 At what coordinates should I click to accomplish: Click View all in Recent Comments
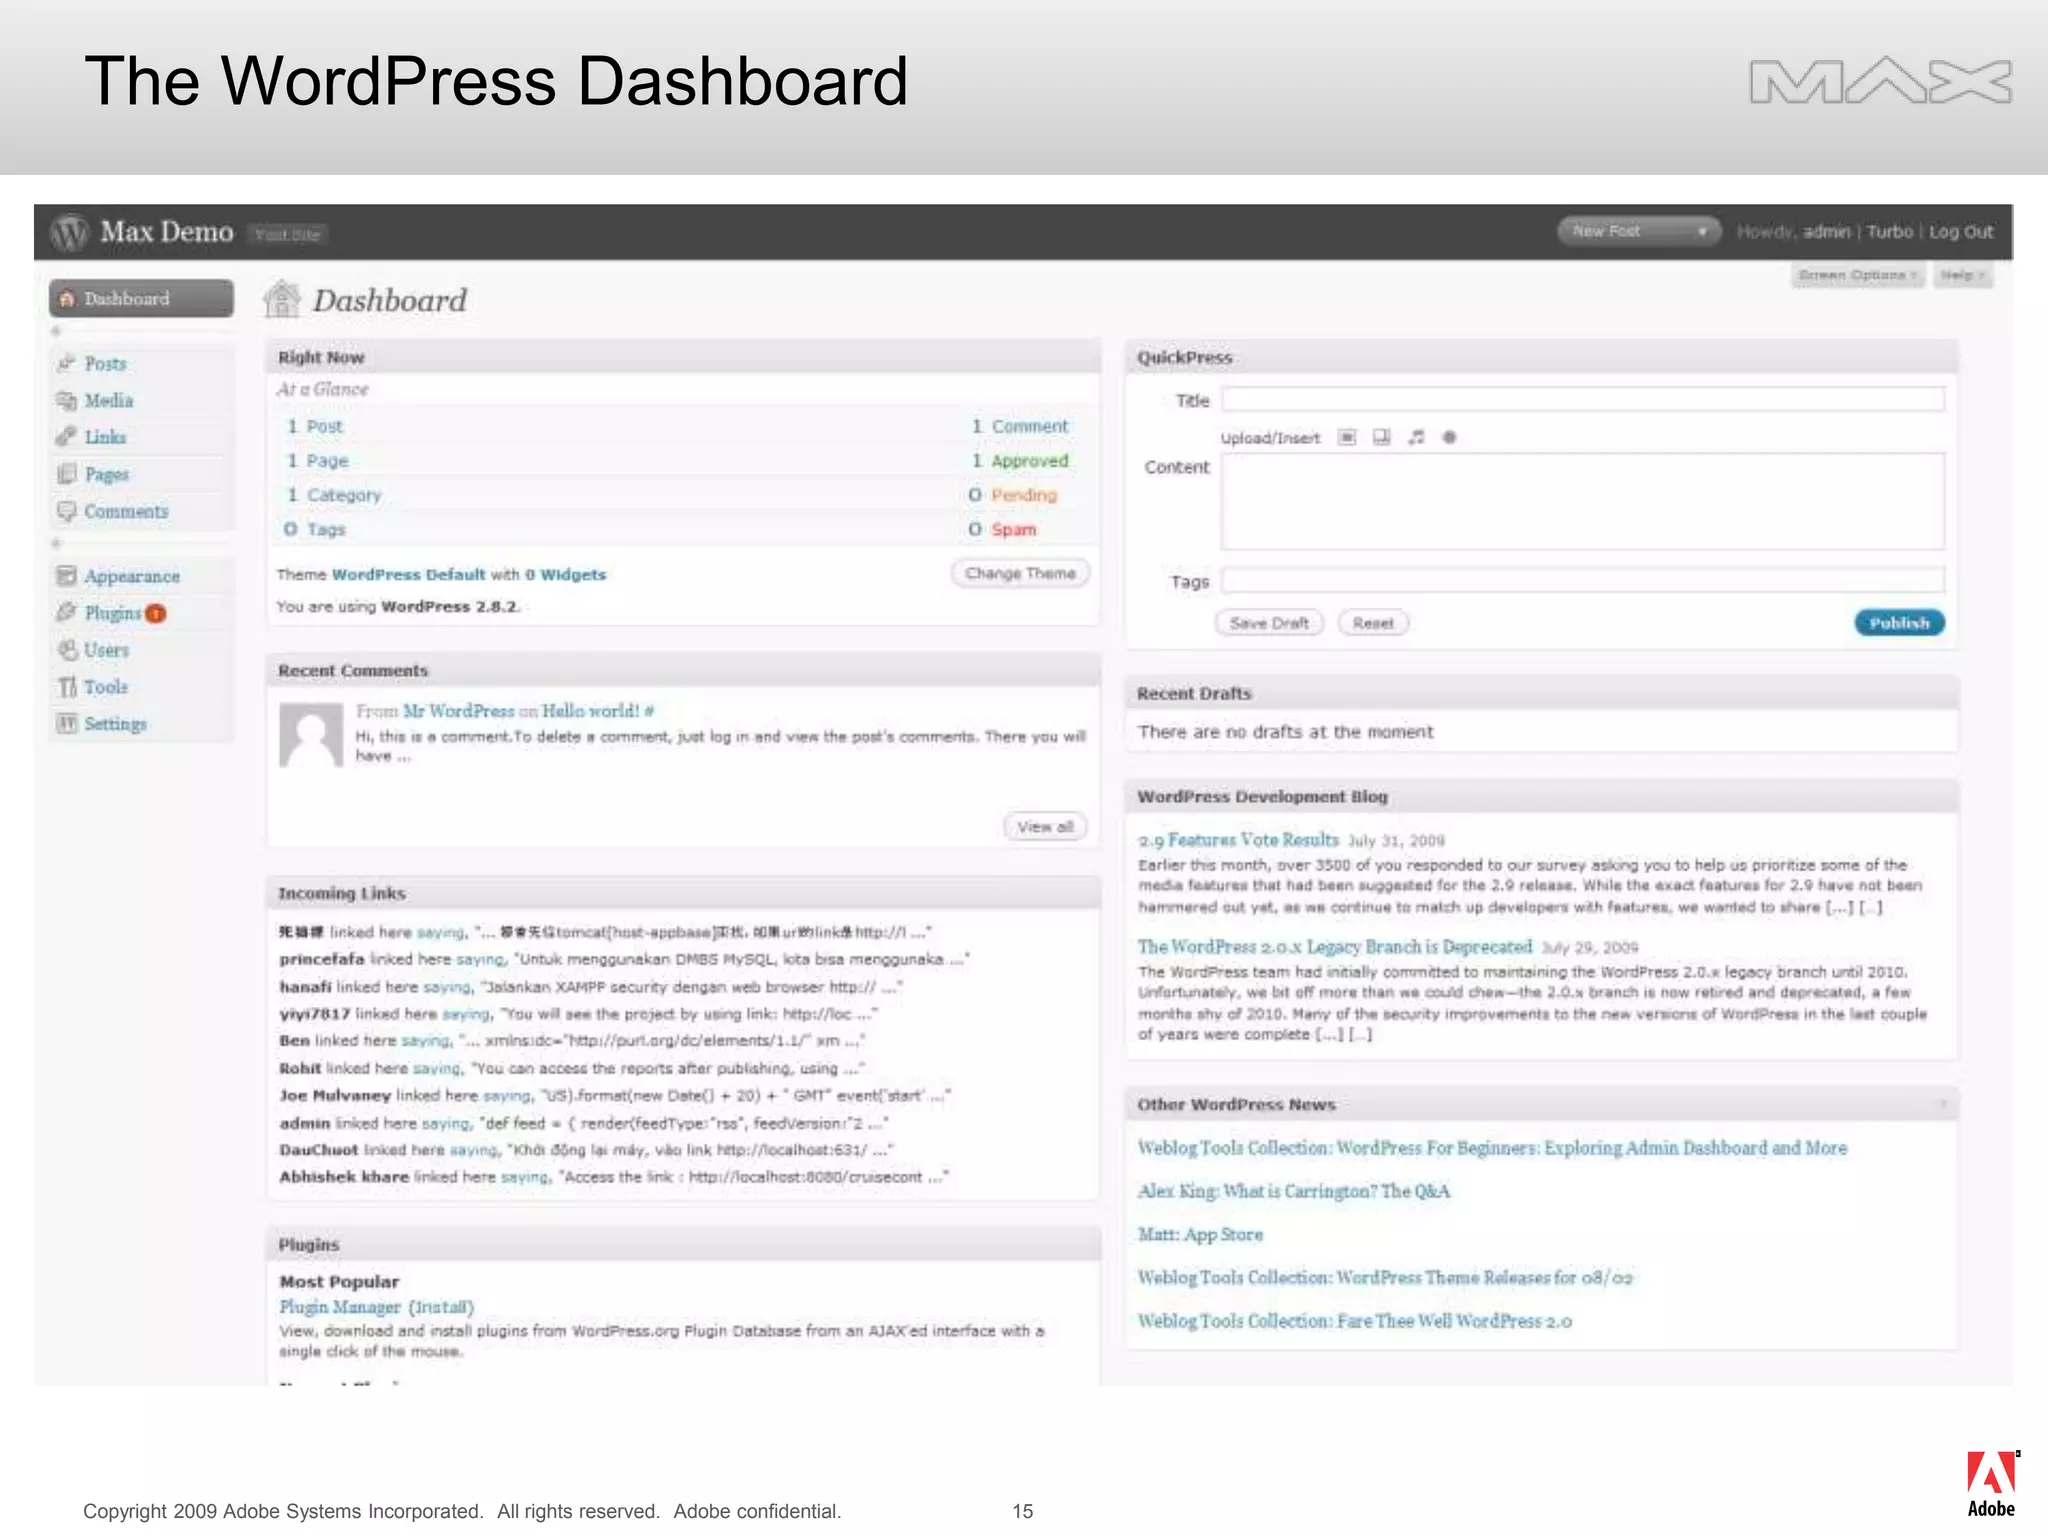click(1045, 826)
